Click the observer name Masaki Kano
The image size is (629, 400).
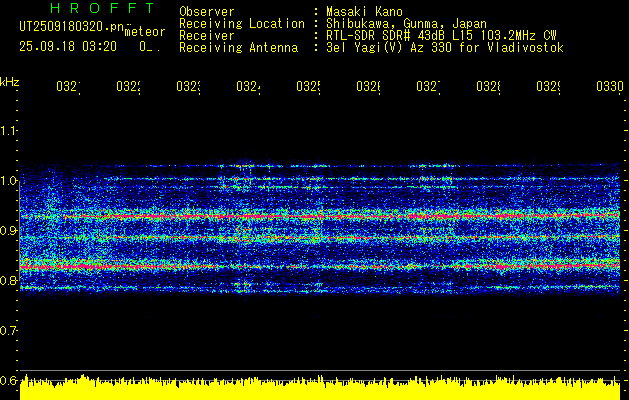click(x=364, y=12)
